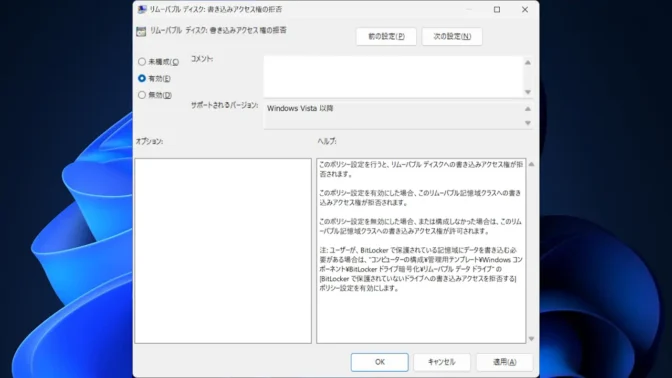Screen dimensions: 672x378
Task: Click the dialog heading text リムーバブル ディスク
Action: [x=218, y=30]
